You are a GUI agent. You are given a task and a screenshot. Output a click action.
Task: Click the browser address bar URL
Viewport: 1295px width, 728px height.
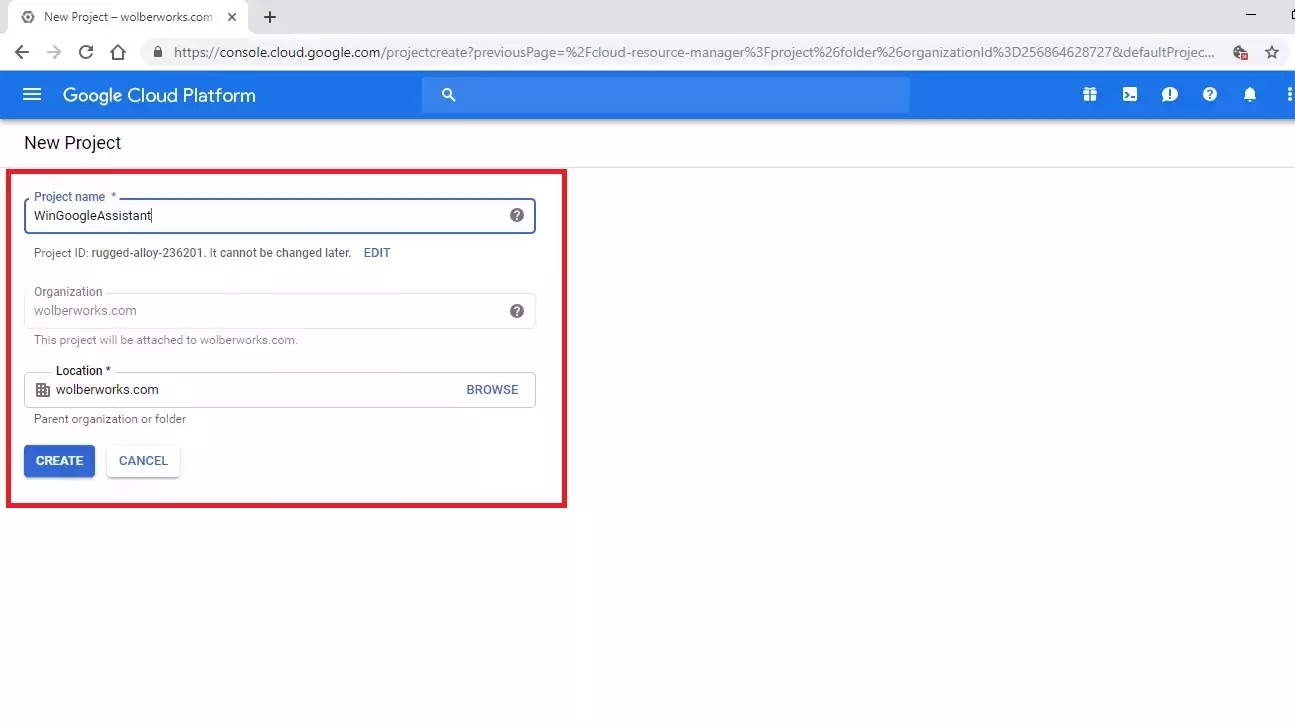coord(694,52)
